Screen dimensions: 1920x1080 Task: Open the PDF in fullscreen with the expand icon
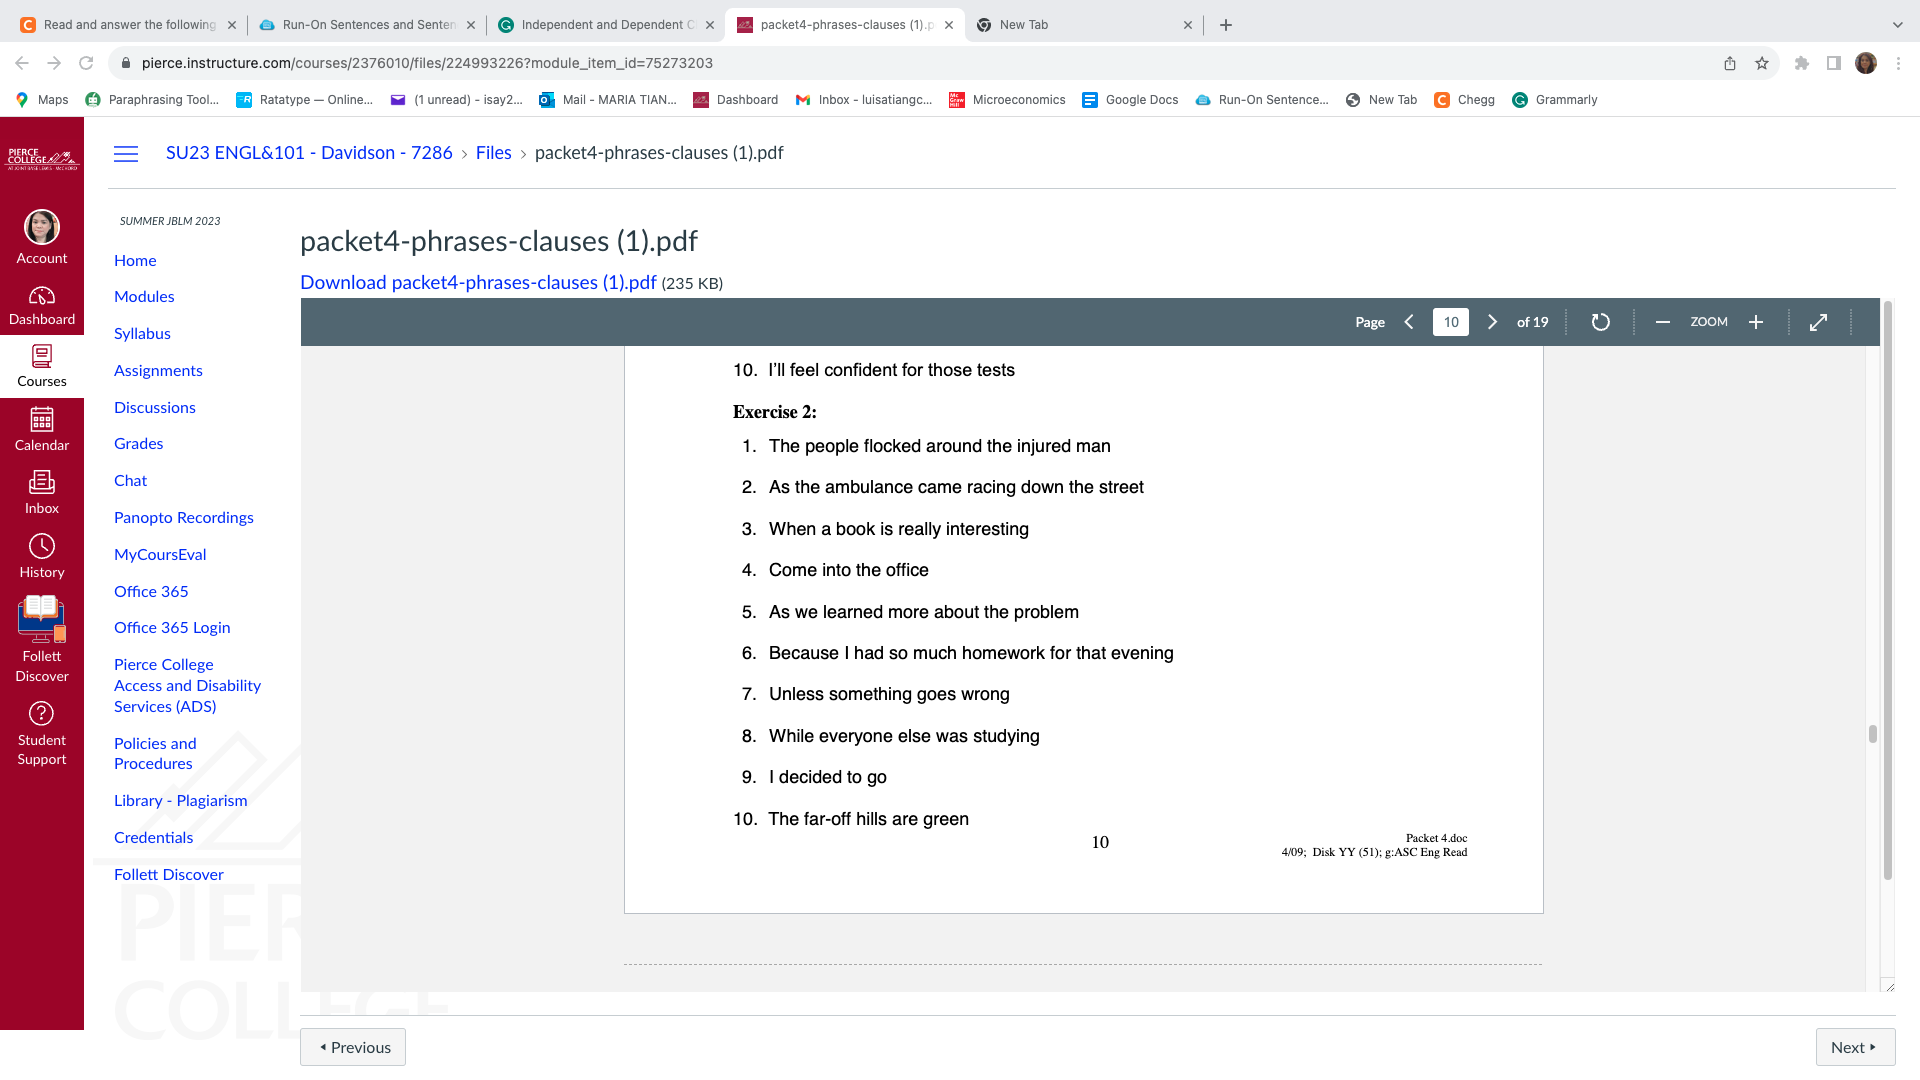[x=1818, y=322]
